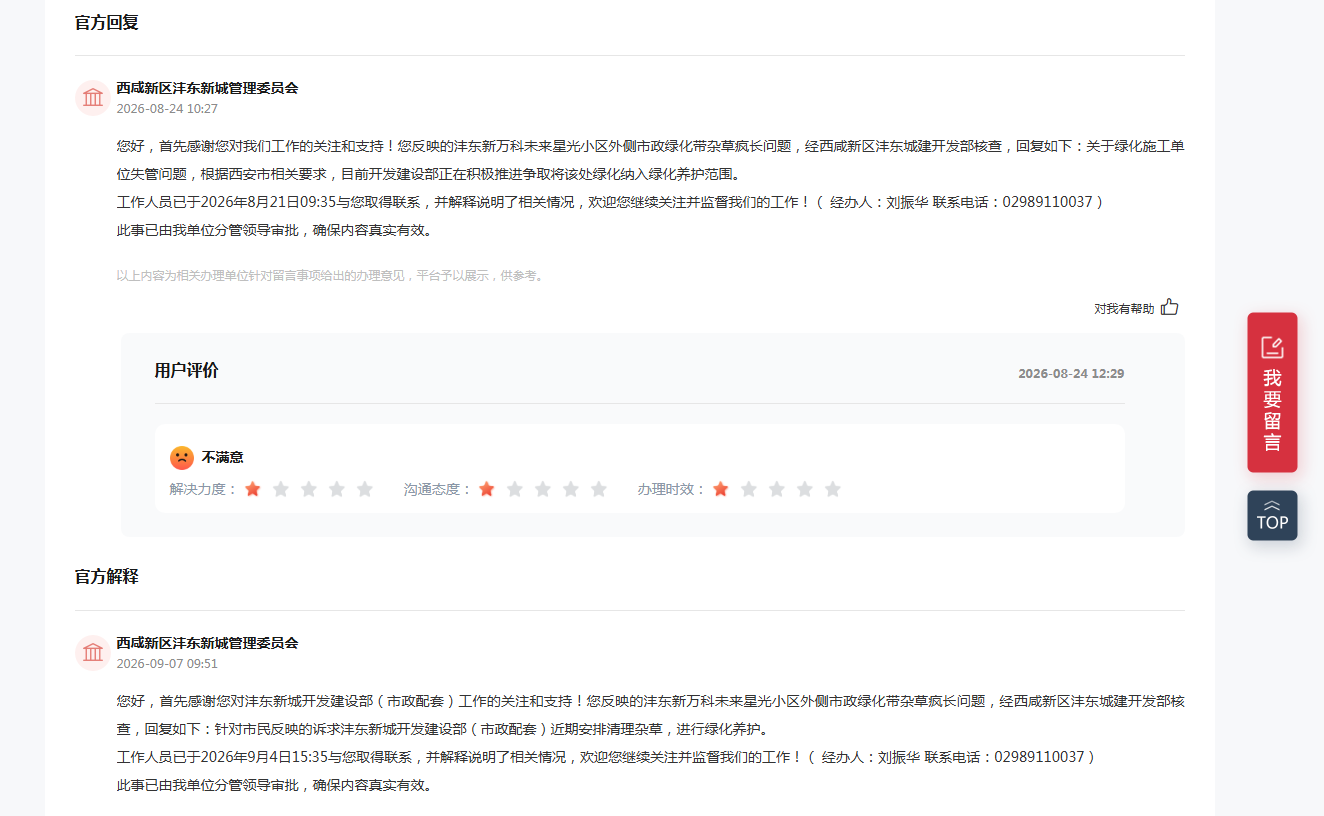Viewport: 1324px width, 816px height.
Task: Click the 官方回复 section heading
Action: tap(107, 22)
